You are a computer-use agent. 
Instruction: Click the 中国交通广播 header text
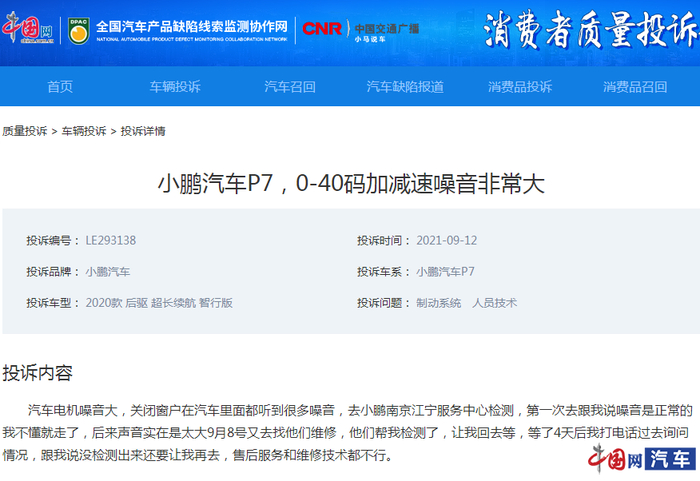coord(387,29)
